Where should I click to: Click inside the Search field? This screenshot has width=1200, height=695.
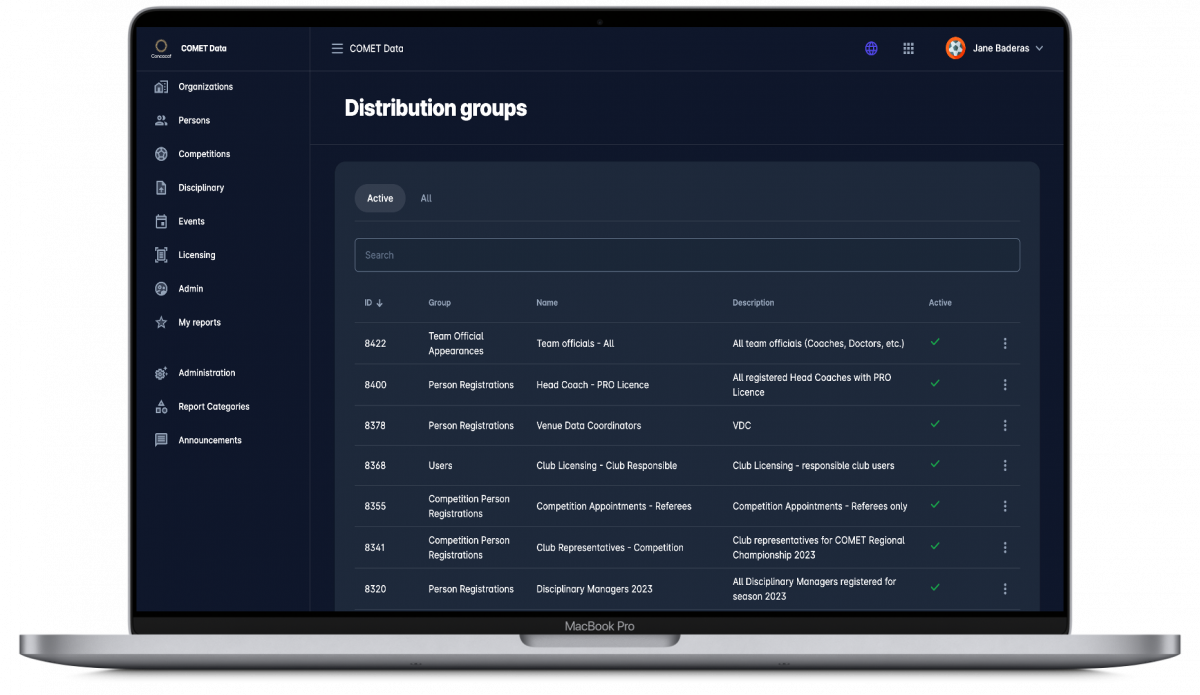[687, 255]
